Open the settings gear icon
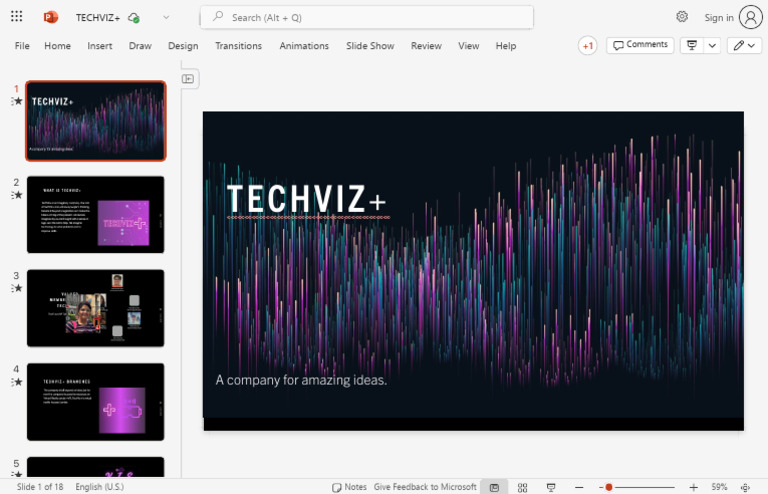Image resolution: width=768 pixels, height=494 pixels. pos(682,17)
